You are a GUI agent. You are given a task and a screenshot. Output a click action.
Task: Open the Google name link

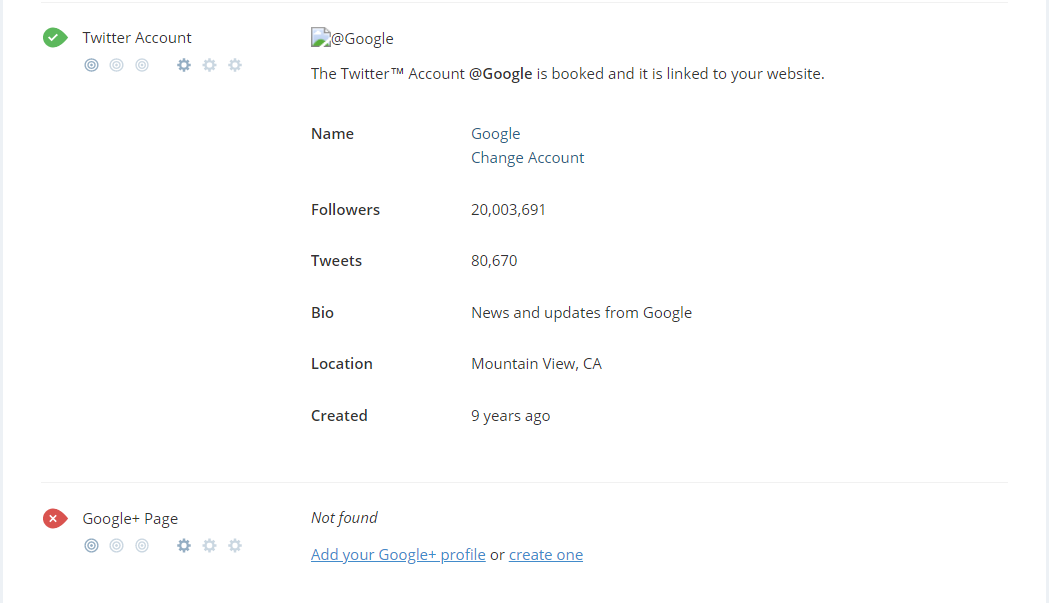click(496, 134)
